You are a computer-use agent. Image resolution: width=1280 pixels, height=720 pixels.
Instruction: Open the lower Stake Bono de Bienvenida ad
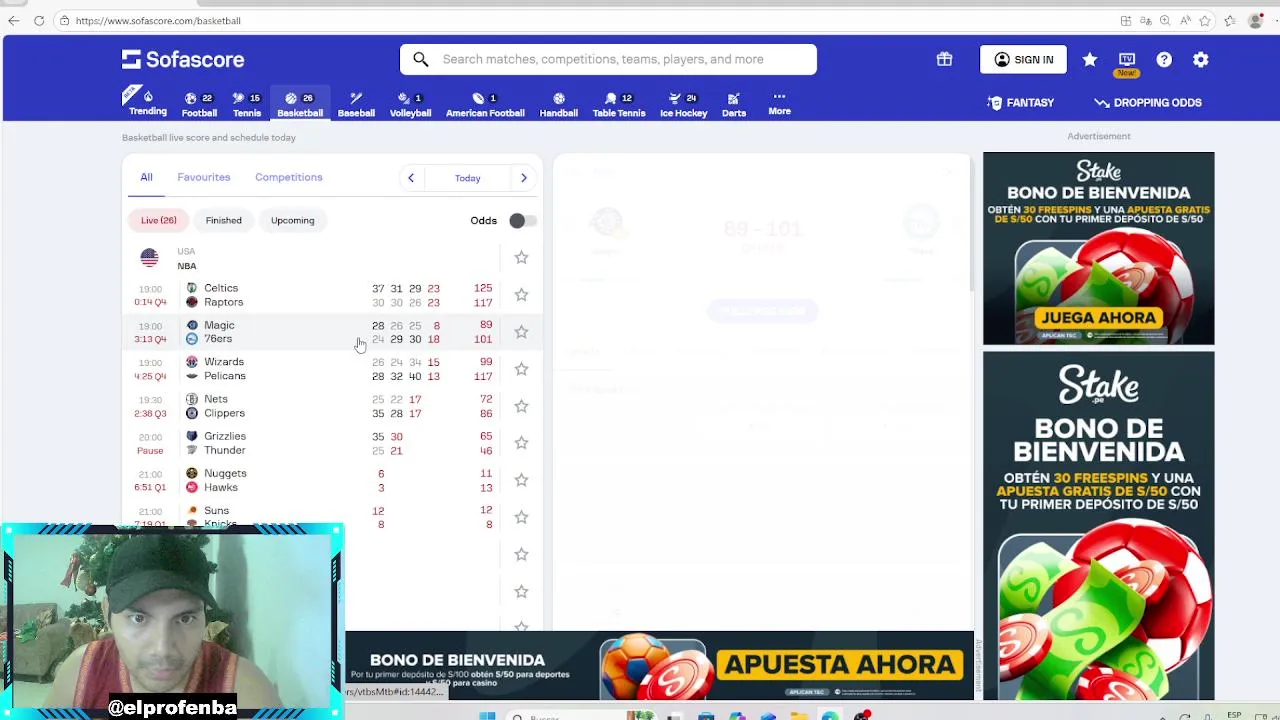[1098, 525]
